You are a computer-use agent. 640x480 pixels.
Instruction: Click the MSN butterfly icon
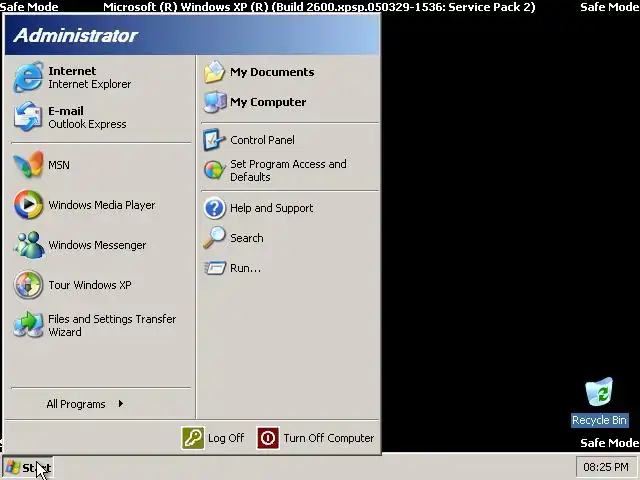coord(28,164)
